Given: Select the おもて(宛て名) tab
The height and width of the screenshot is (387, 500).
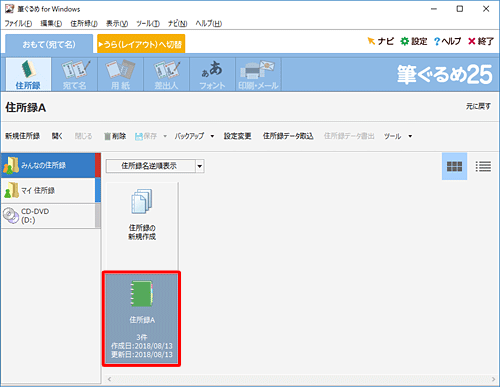Looking at the screenshot, I should [x=49, y=44].
